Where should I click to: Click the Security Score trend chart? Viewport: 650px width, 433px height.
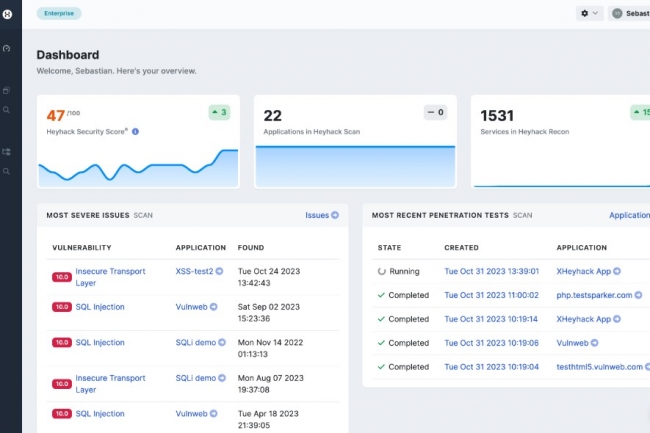[x=138, y=168]
